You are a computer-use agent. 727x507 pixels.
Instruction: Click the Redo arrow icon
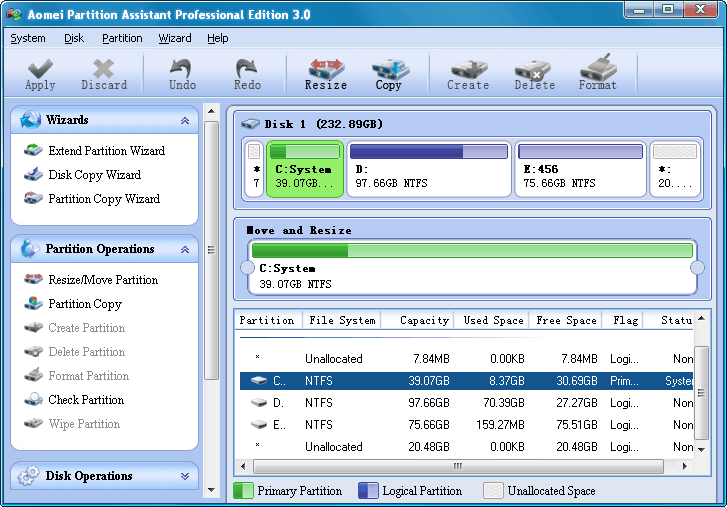[x=246, y=68]
